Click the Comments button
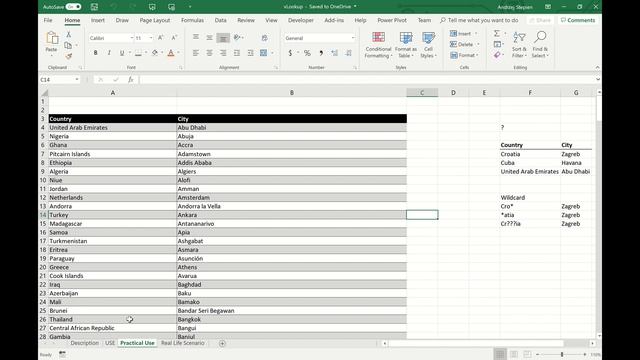The width and height of the screenshot is (640, 360). click(x=578, y=20)
